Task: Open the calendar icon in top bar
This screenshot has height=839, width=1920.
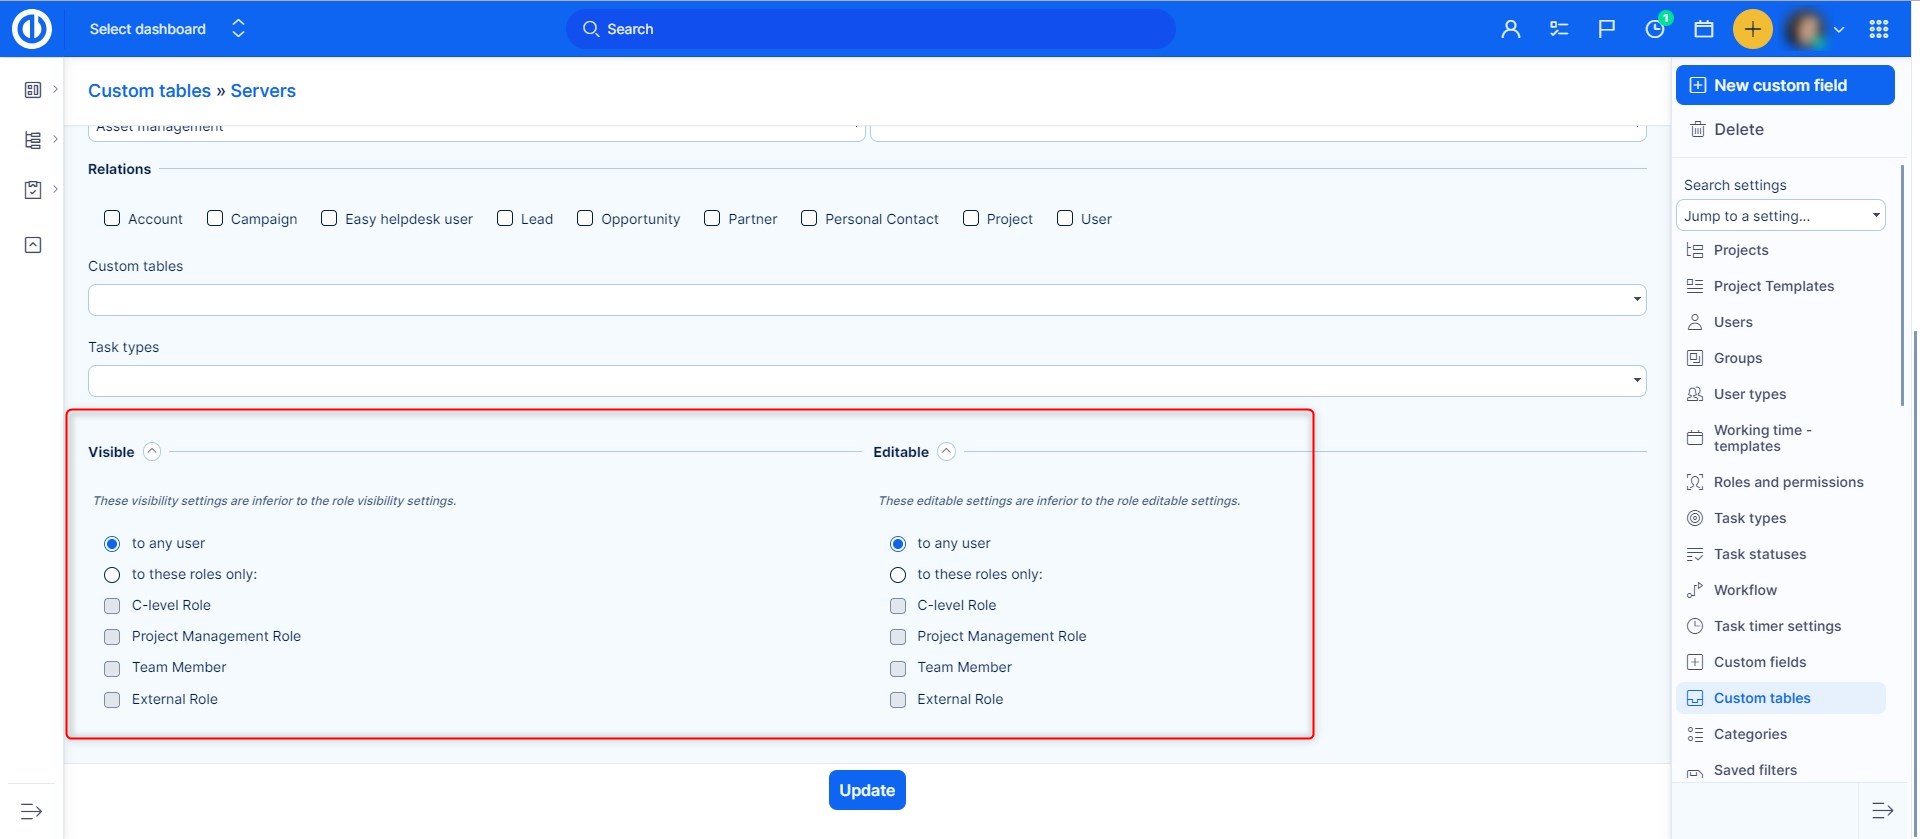Action: pos(1704,29)
